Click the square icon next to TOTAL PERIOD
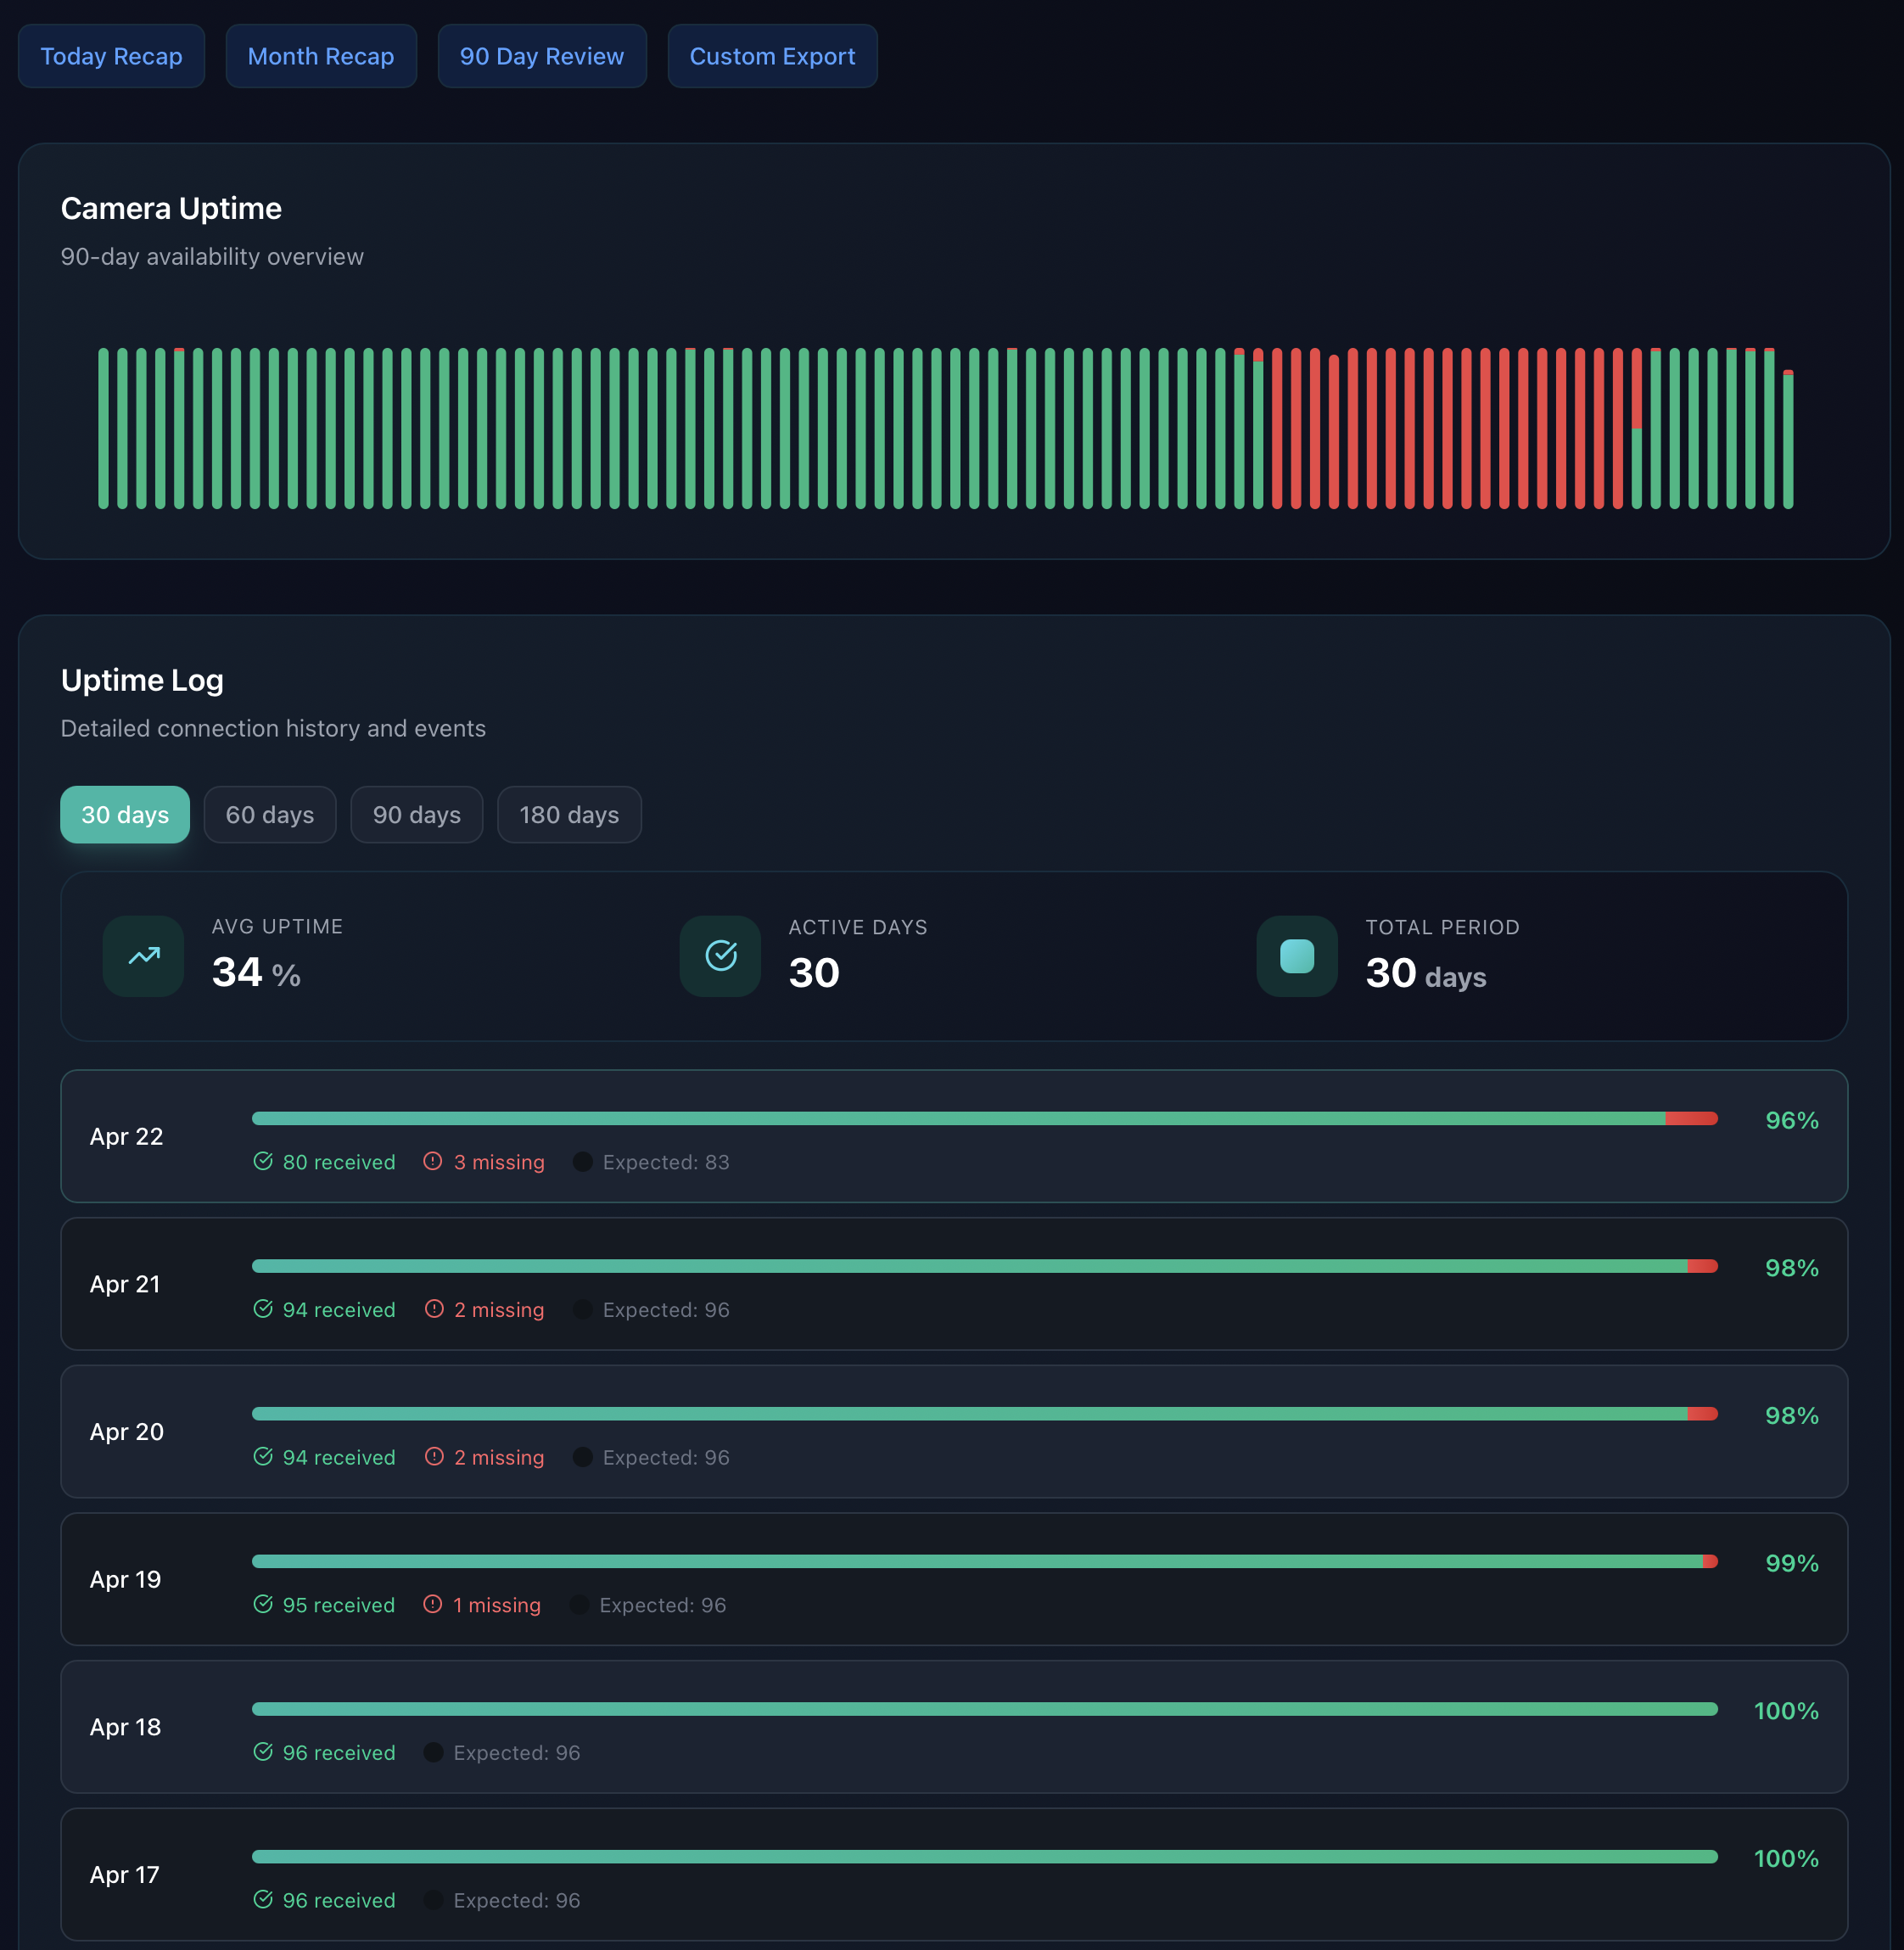The height and width of the screenshot is (1950, 1904). coord(1296,956)
